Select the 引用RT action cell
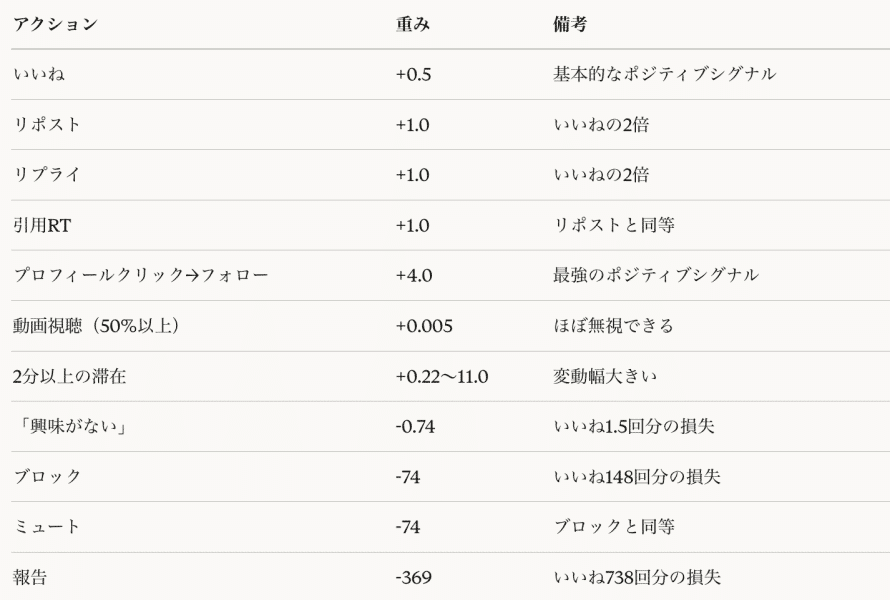 (x=41, y=225)
